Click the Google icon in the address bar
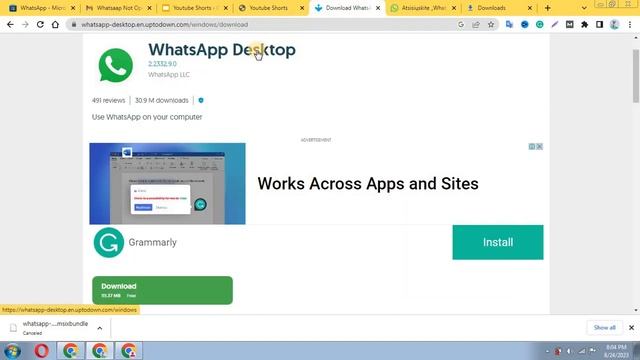 click(x=461, y=24)
